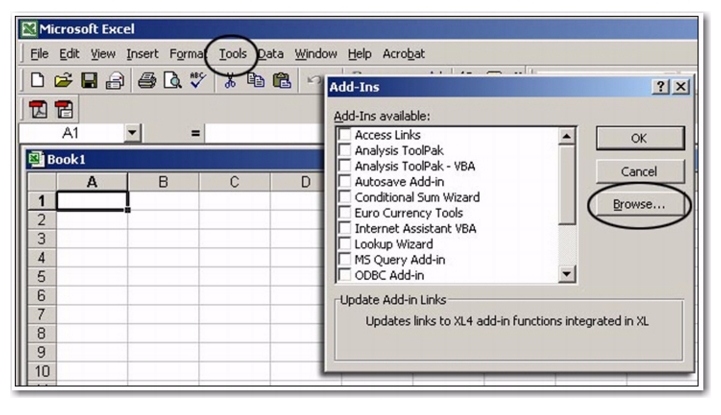
Task: Click the Undo arrow icon
Action: [x=313, y=80]
